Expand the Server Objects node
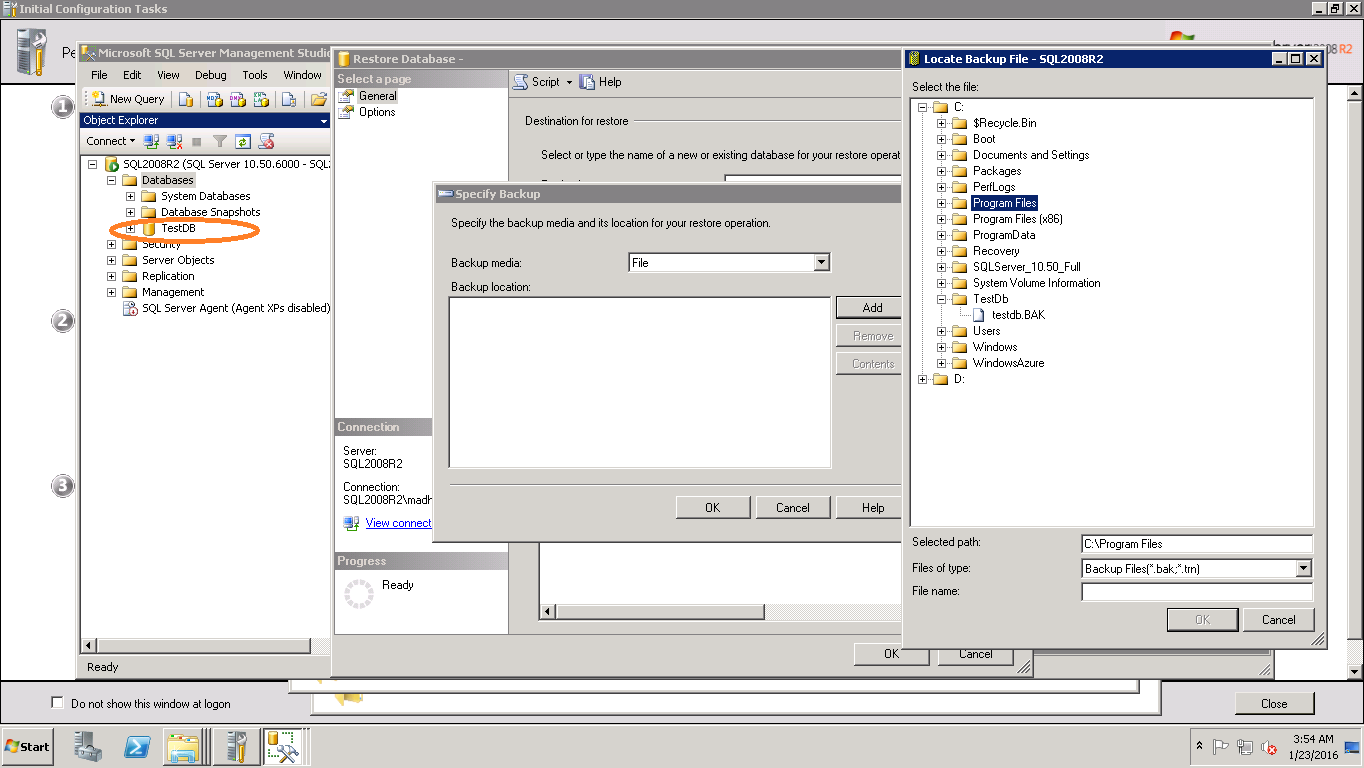 coord(111,260)
